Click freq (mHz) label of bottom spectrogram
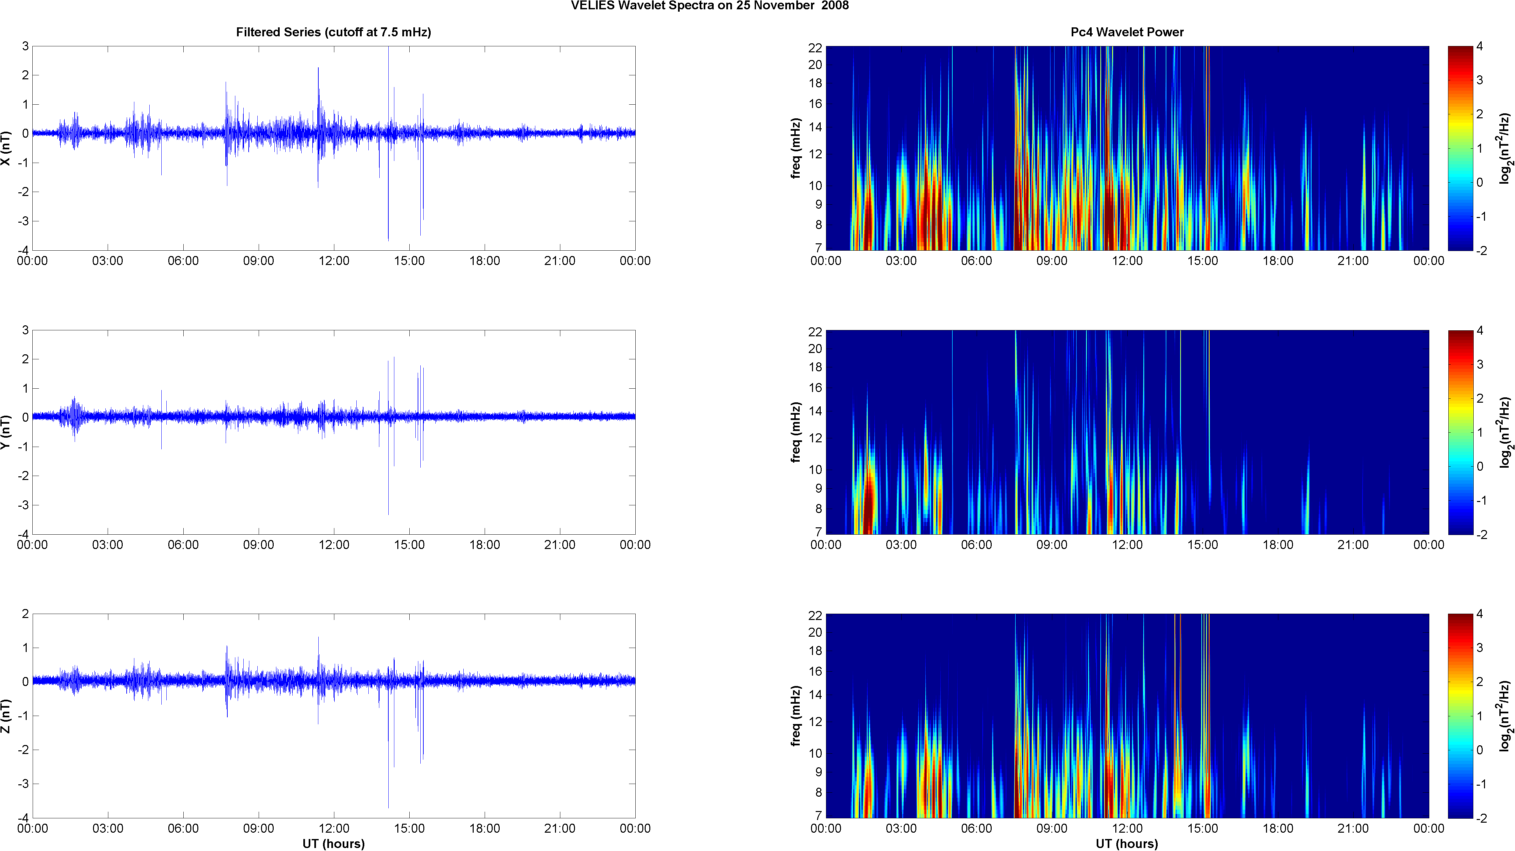The image size is (1515, 851). (796, 716)
